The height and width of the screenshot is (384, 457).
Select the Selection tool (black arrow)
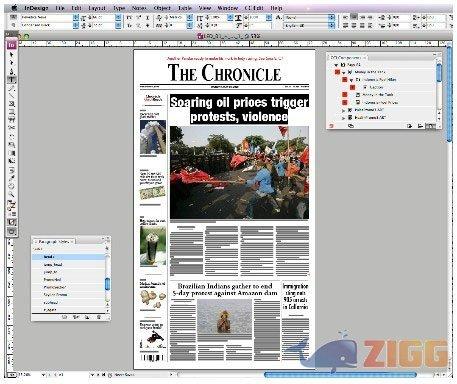click(x=12, y=54)
